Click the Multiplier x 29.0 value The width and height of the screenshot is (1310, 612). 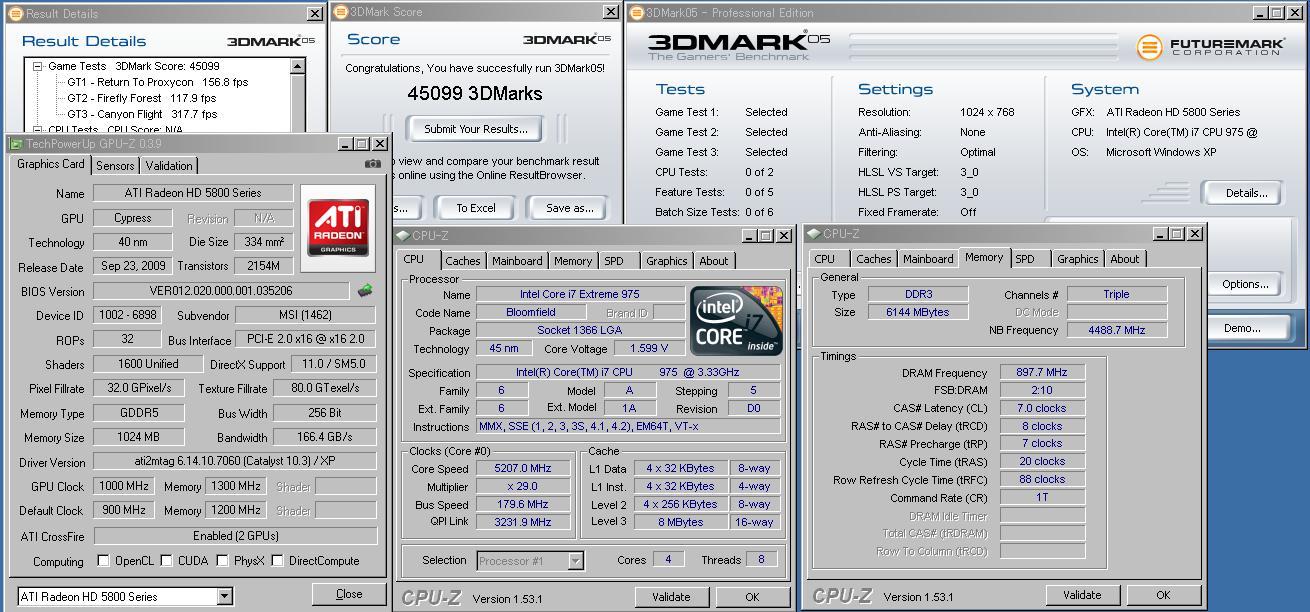pos(523,487)
